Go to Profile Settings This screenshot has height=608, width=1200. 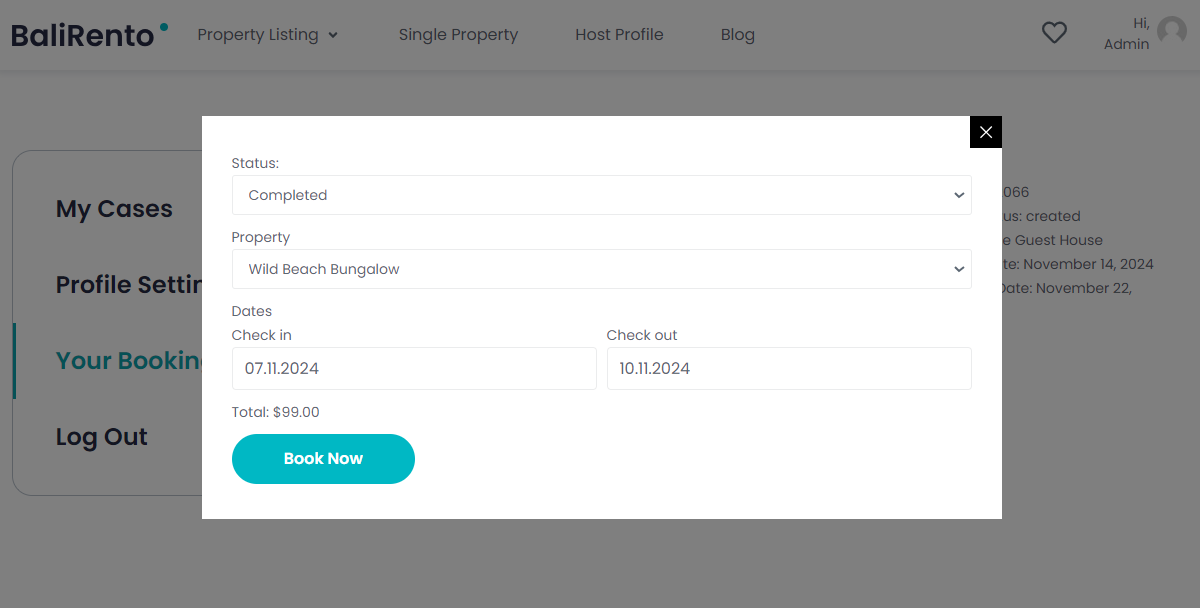[x=130, y=285]
